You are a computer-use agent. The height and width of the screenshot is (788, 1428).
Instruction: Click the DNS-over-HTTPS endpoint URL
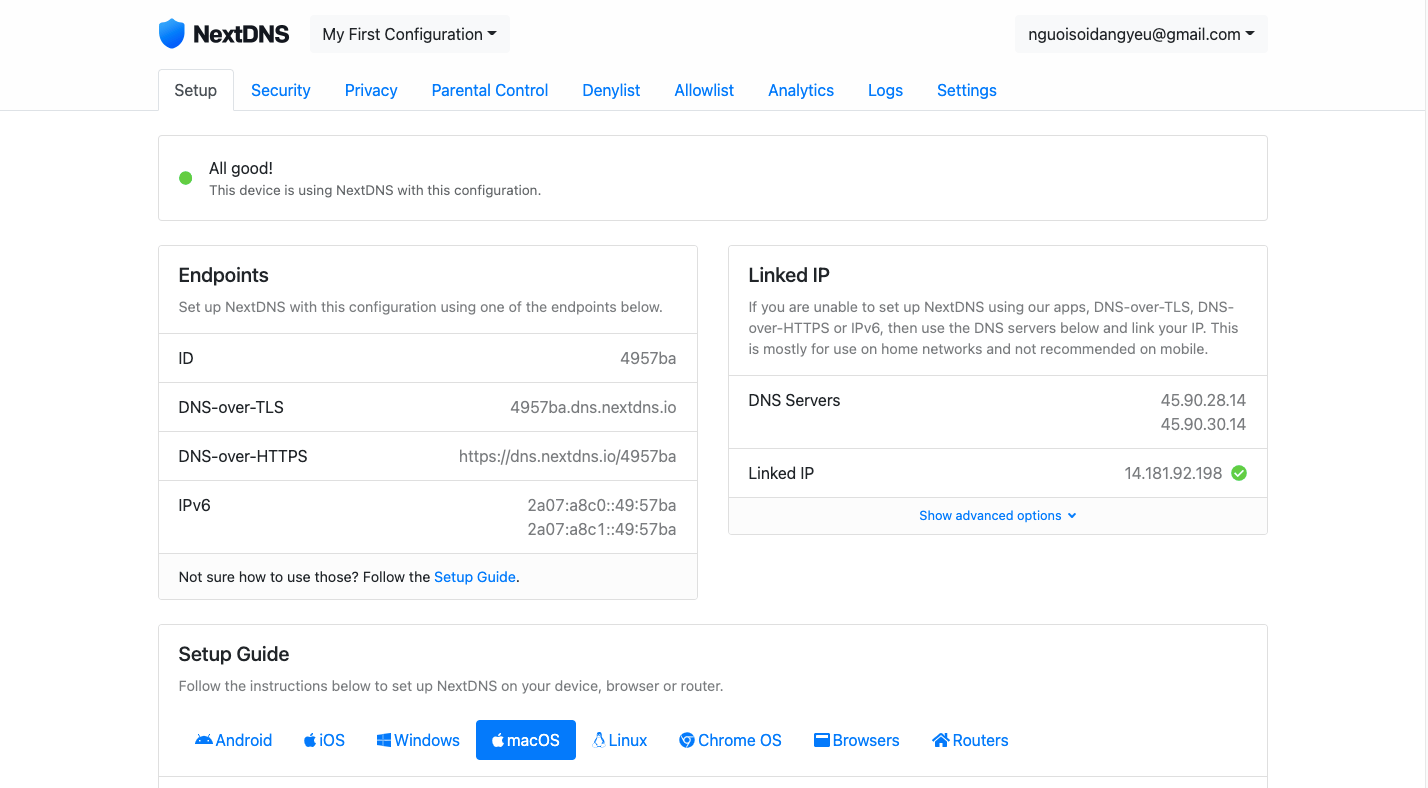[x=567, y=456]
